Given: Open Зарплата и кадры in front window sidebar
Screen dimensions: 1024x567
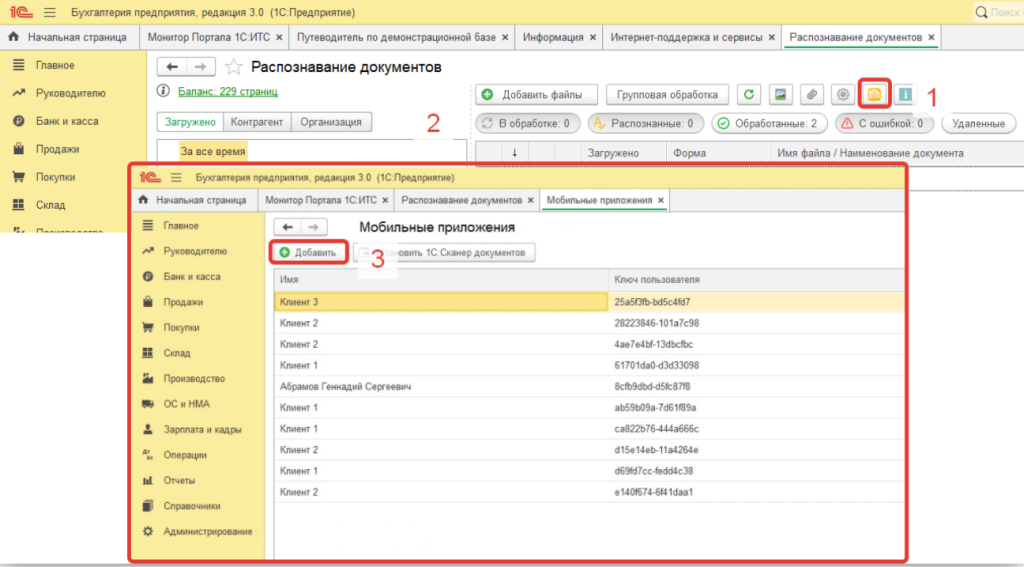Looking at the screenshot, I should 202,429.
